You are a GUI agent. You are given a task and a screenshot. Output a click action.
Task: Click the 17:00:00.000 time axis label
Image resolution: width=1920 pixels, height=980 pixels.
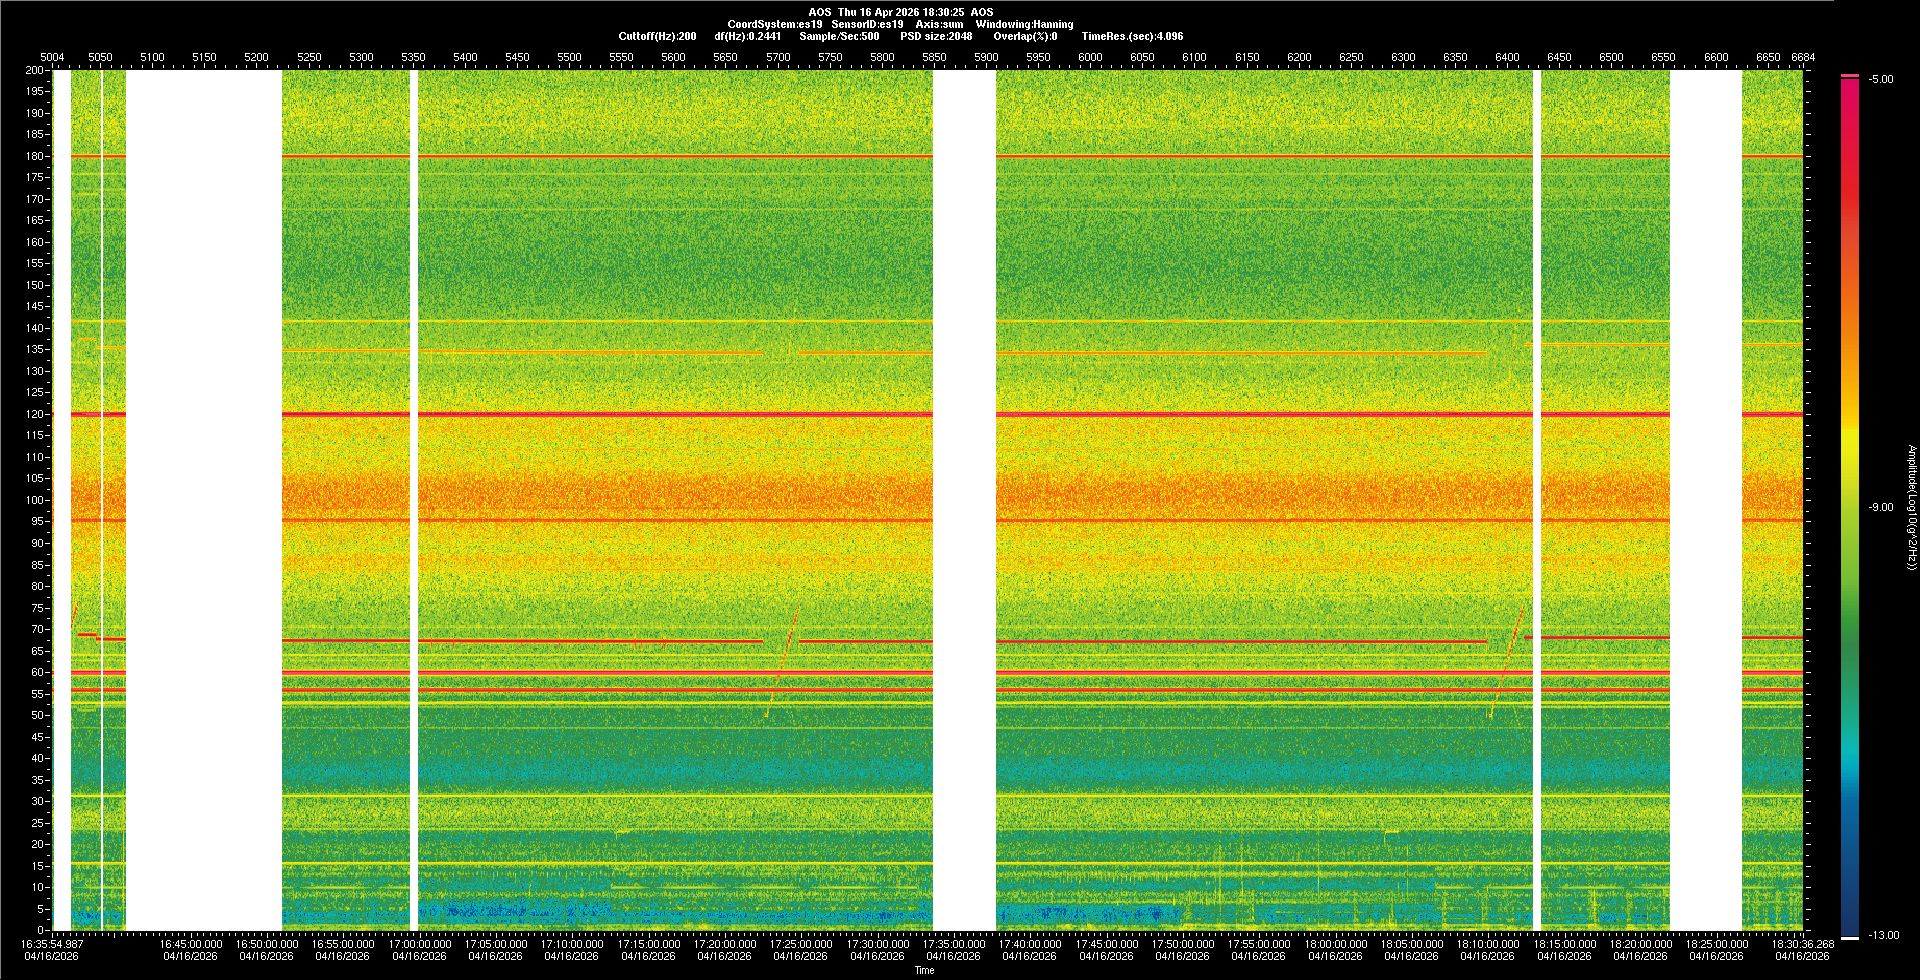point(419,943)
